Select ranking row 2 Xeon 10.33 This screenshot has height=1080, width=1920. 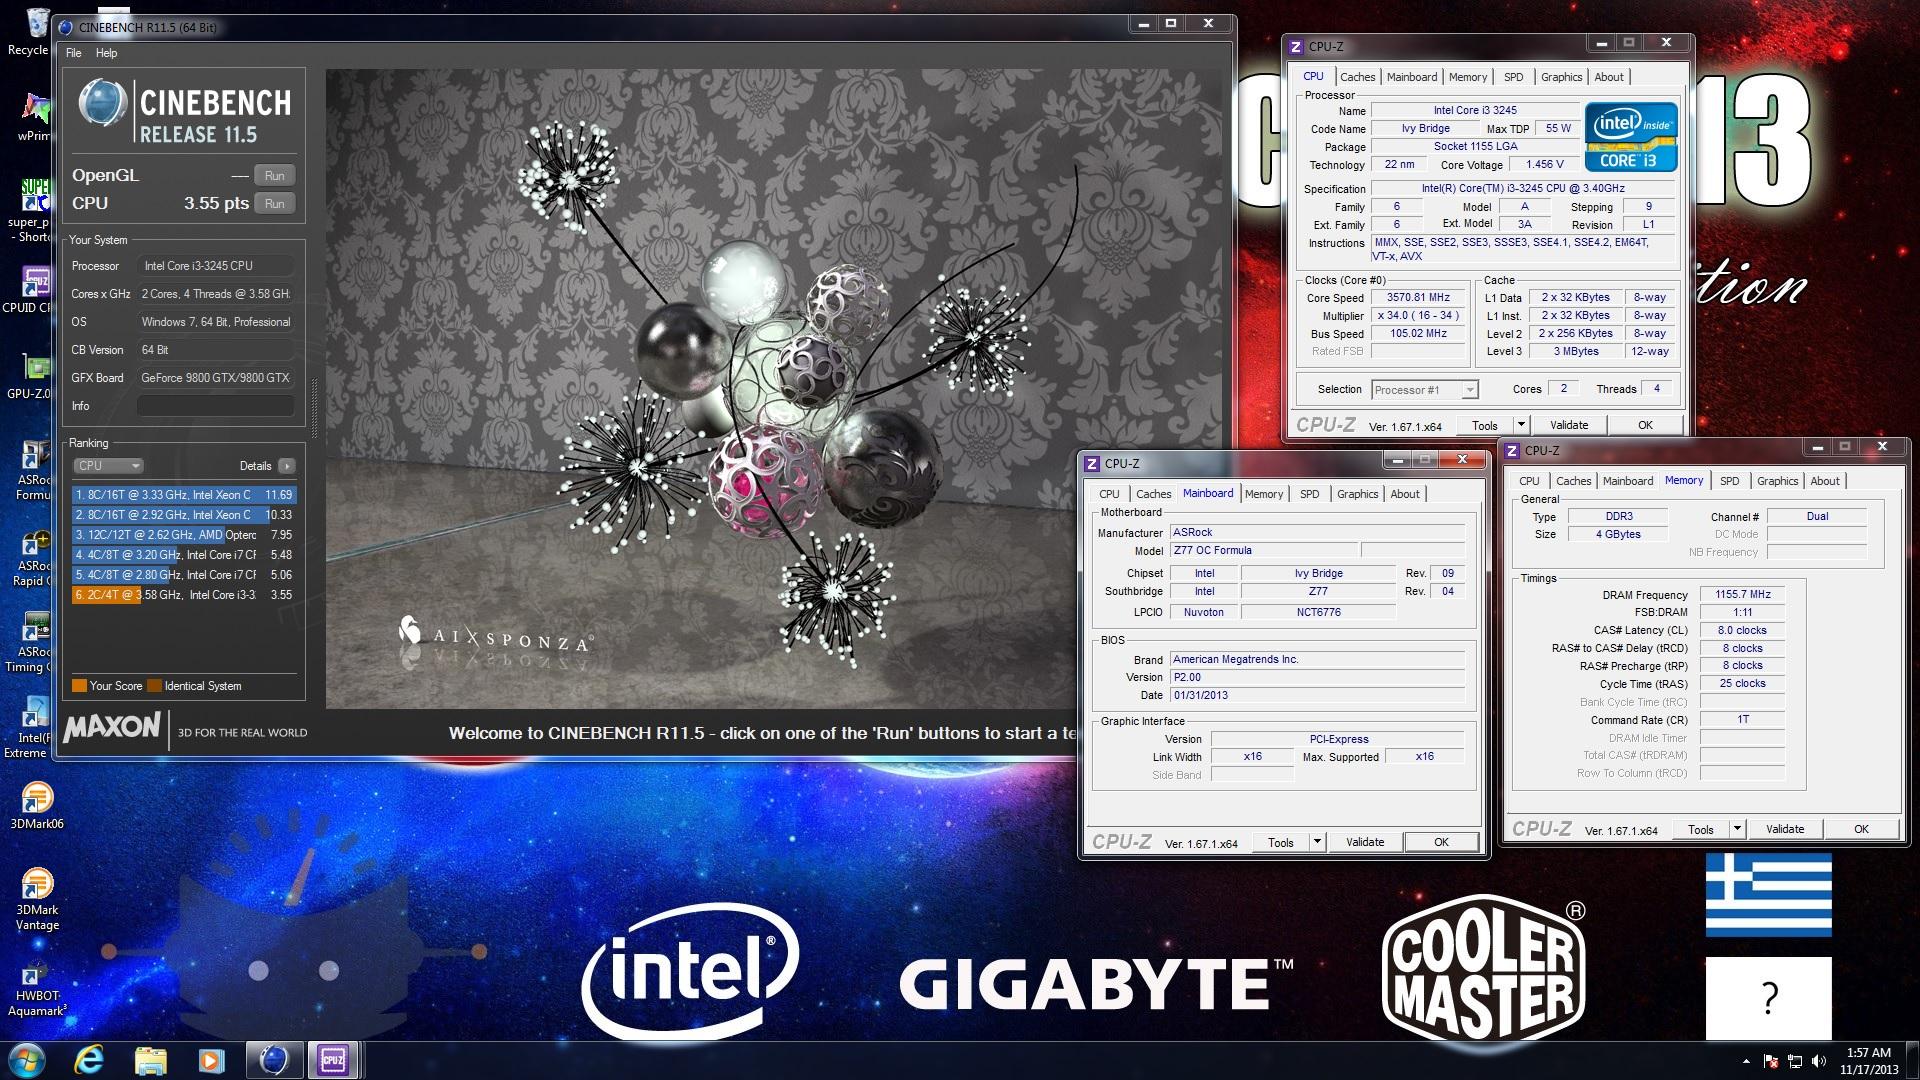point(184,515)
